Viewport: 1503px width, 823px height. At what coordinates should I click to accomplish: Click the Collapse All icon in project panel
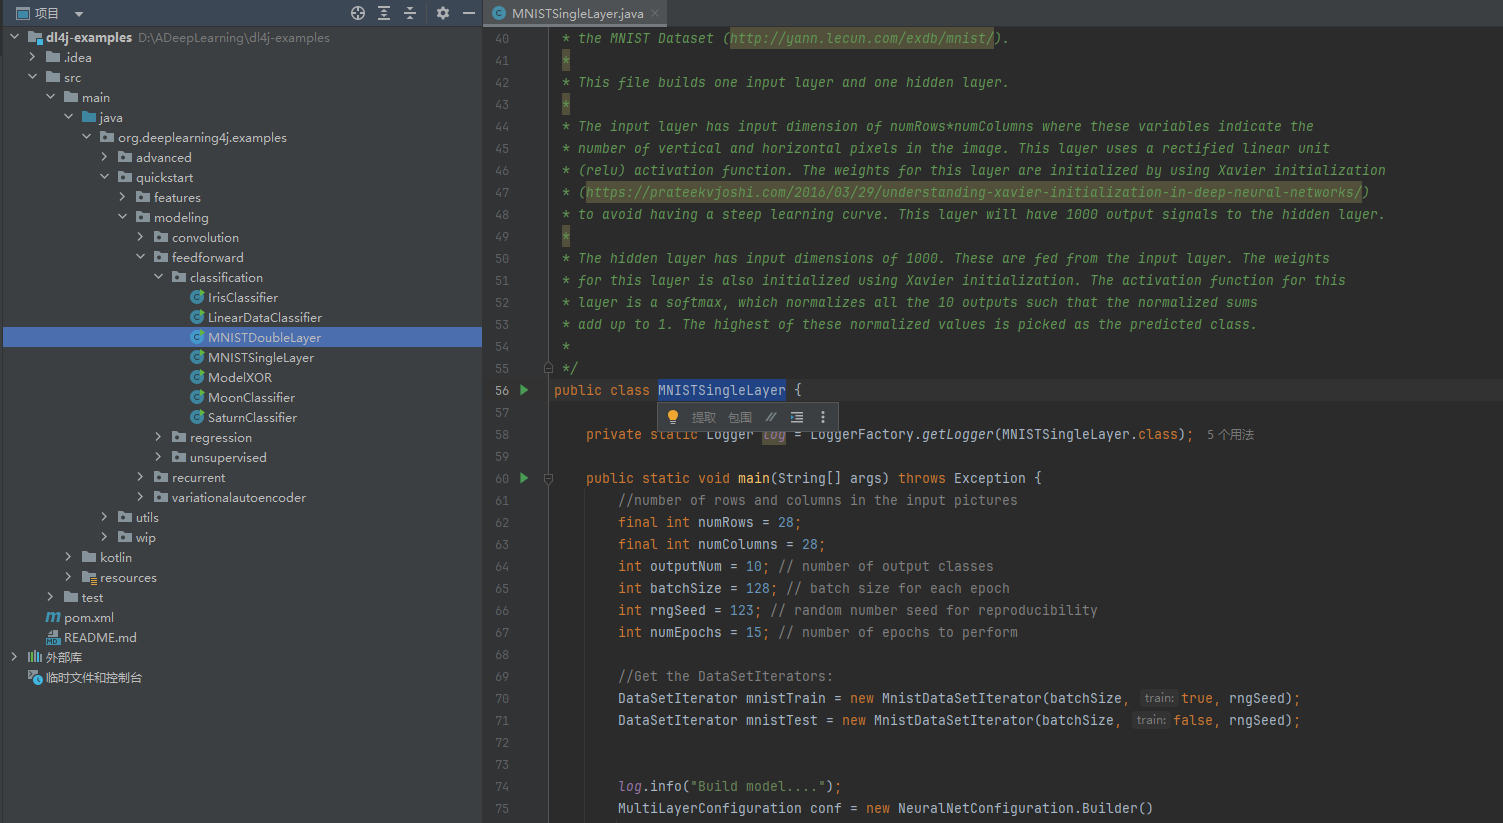click(409, 13)
